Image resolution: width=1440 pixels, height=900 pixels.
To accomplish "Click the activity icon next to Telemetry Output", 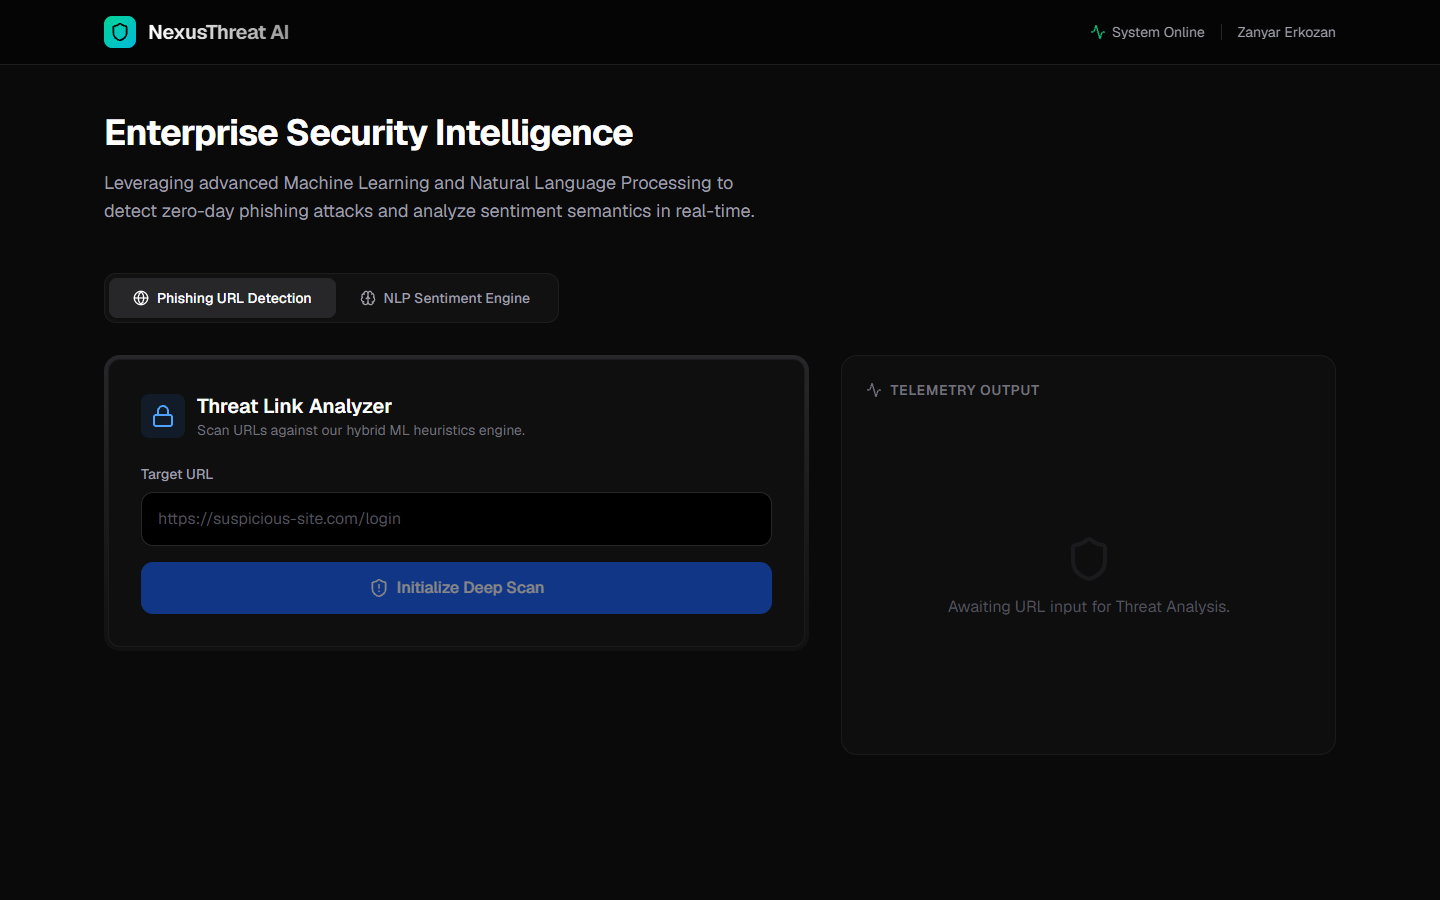I will tap(874, 390).
